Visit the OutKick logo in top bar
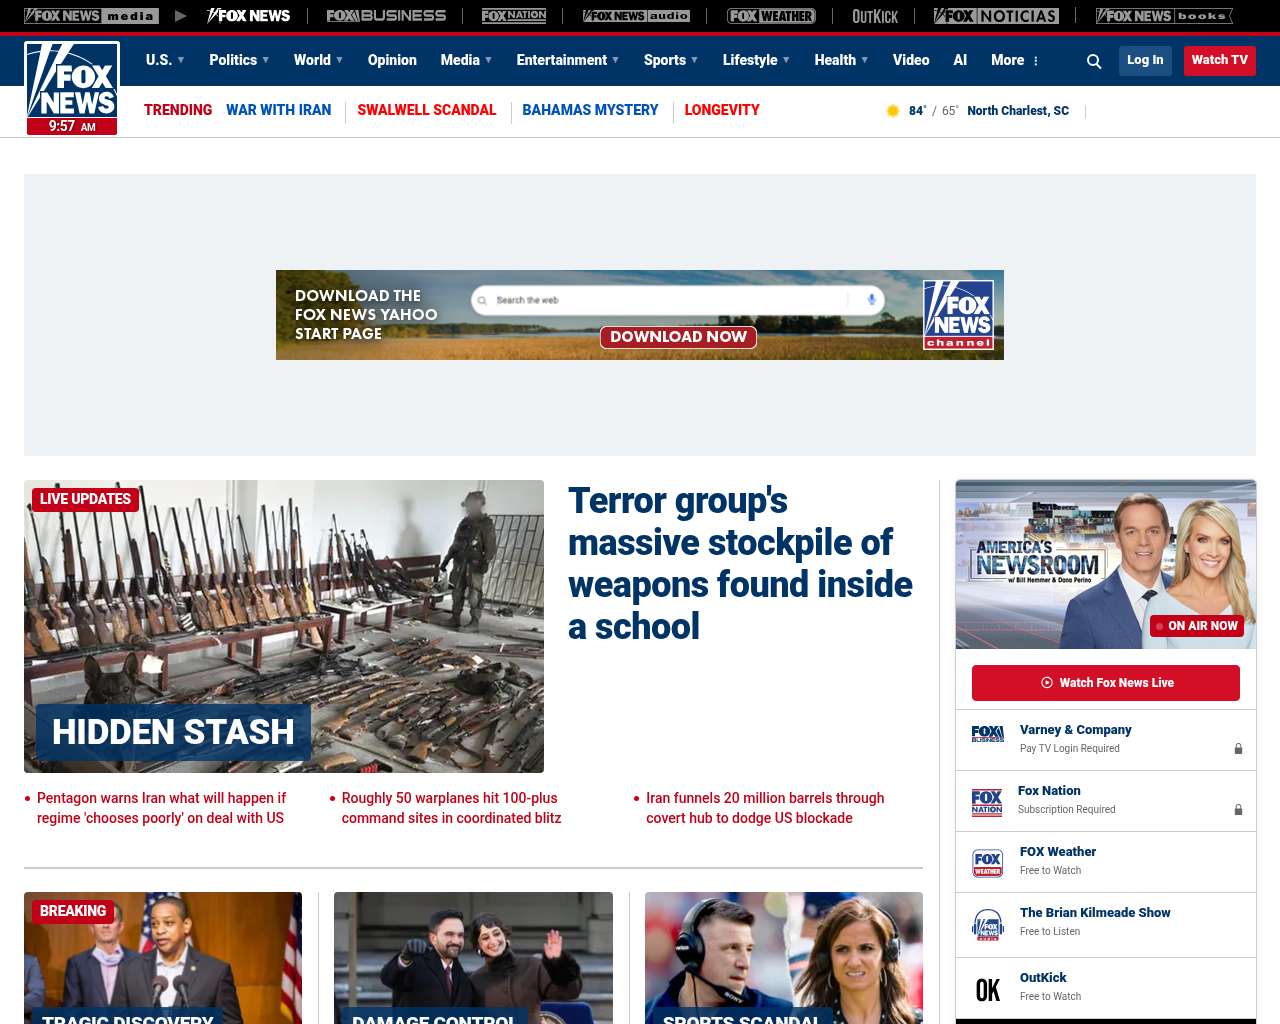The width and height of the screenshot is (1280, 1024). tap(875, 16)
